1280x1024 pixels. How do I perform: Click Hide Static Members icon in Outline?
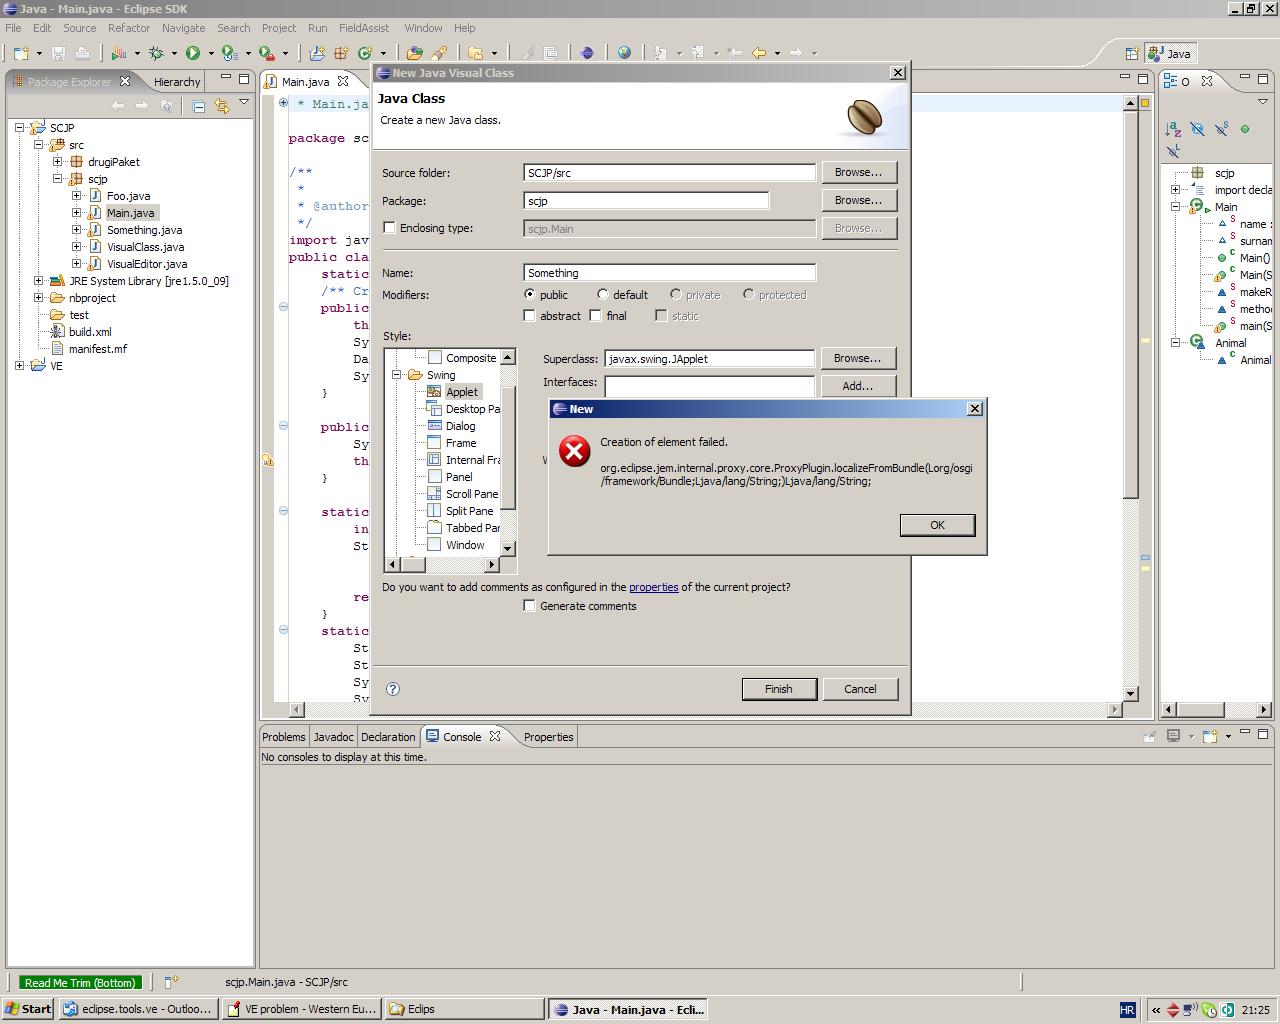1221,129
